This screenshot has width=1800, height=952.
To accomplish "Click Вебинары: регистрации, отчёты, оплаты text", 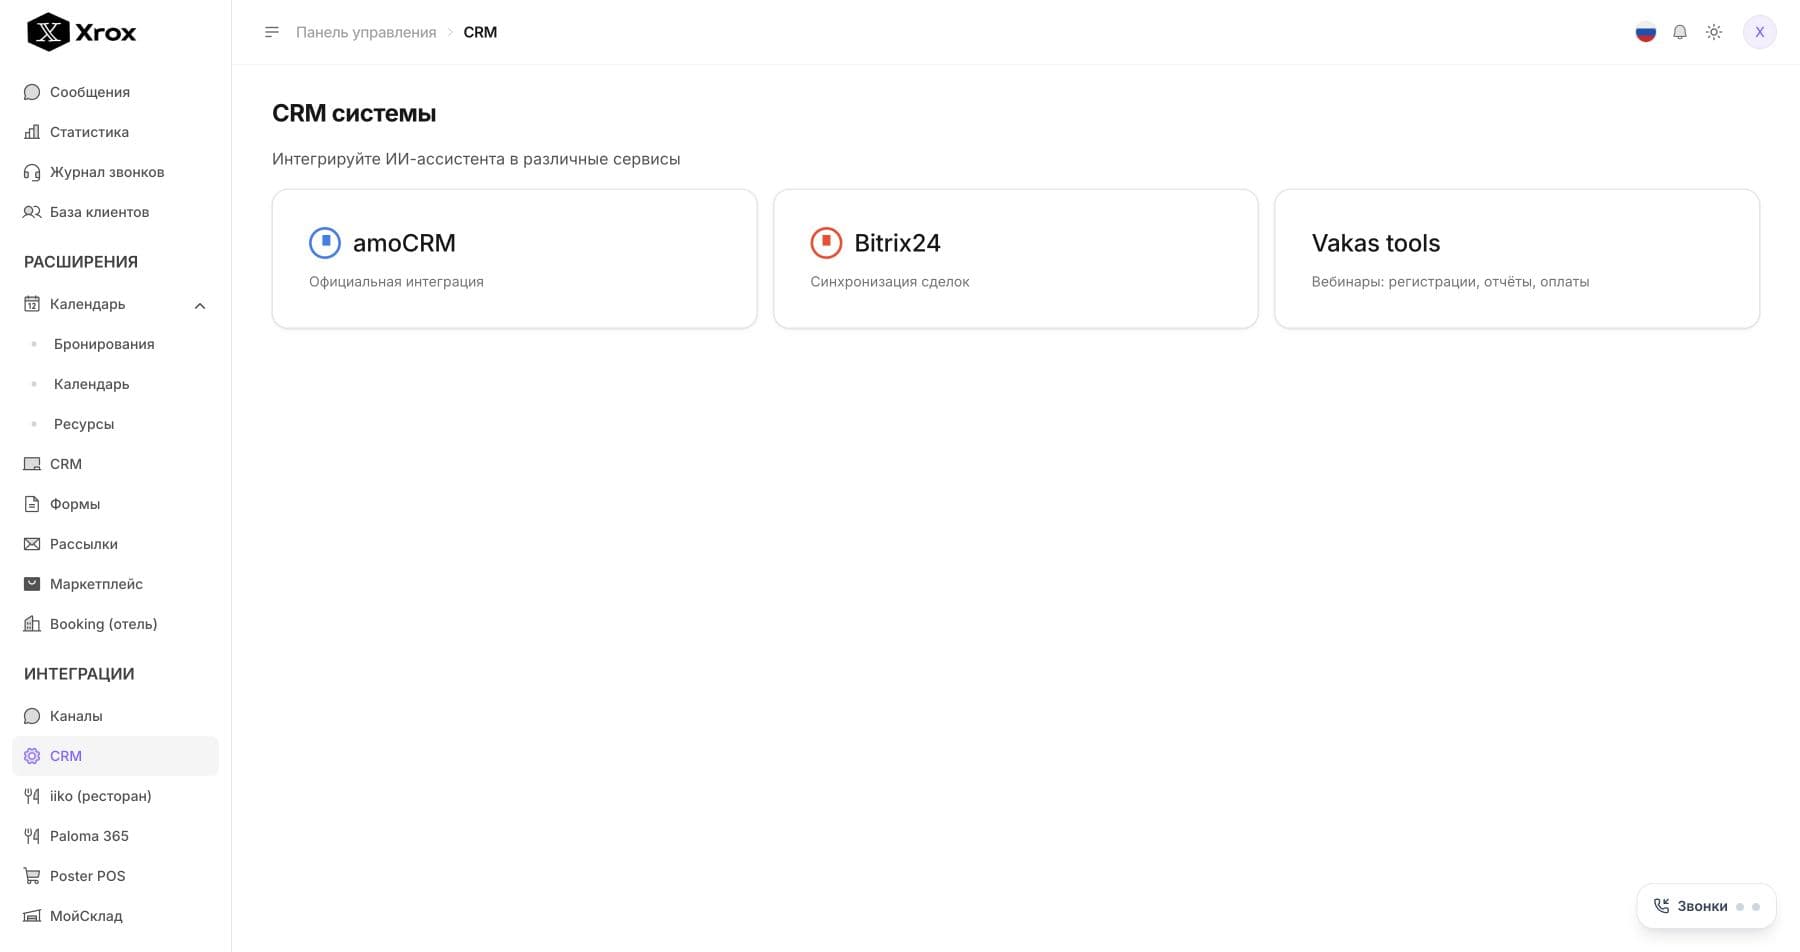I will [x=1450, y=282].
